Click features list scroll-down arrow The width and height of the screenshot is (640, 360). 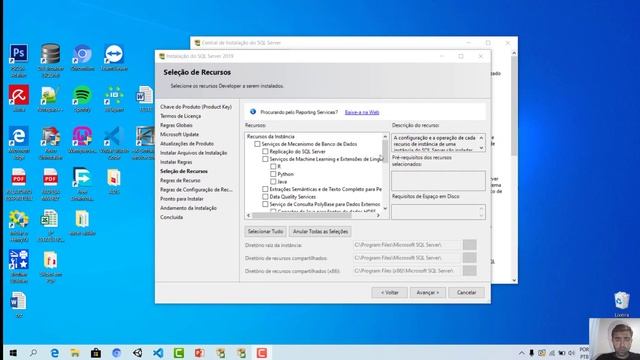pos(385,209)
